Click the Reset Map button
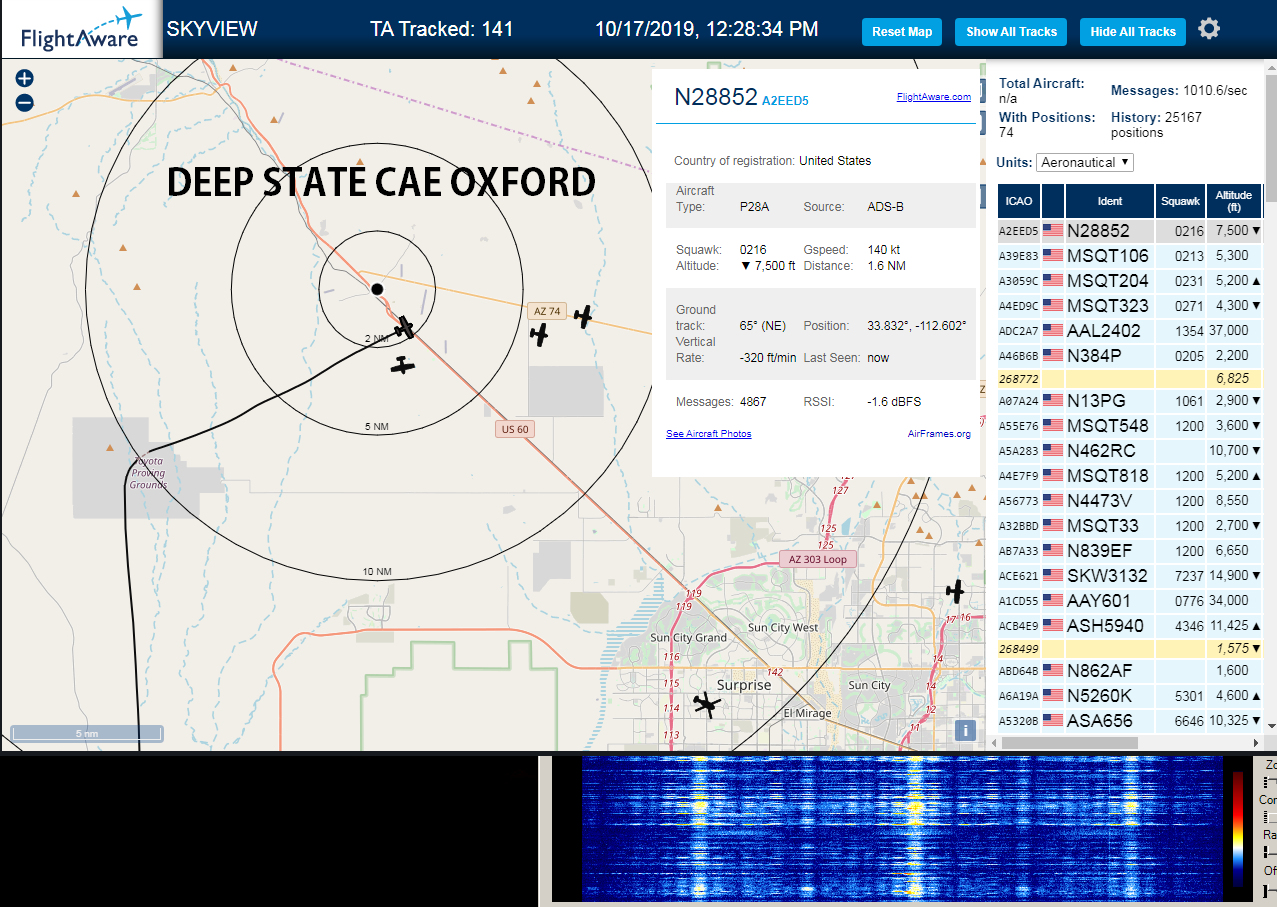This screenshot has height=907, width=1277. (x=902, y=32)
